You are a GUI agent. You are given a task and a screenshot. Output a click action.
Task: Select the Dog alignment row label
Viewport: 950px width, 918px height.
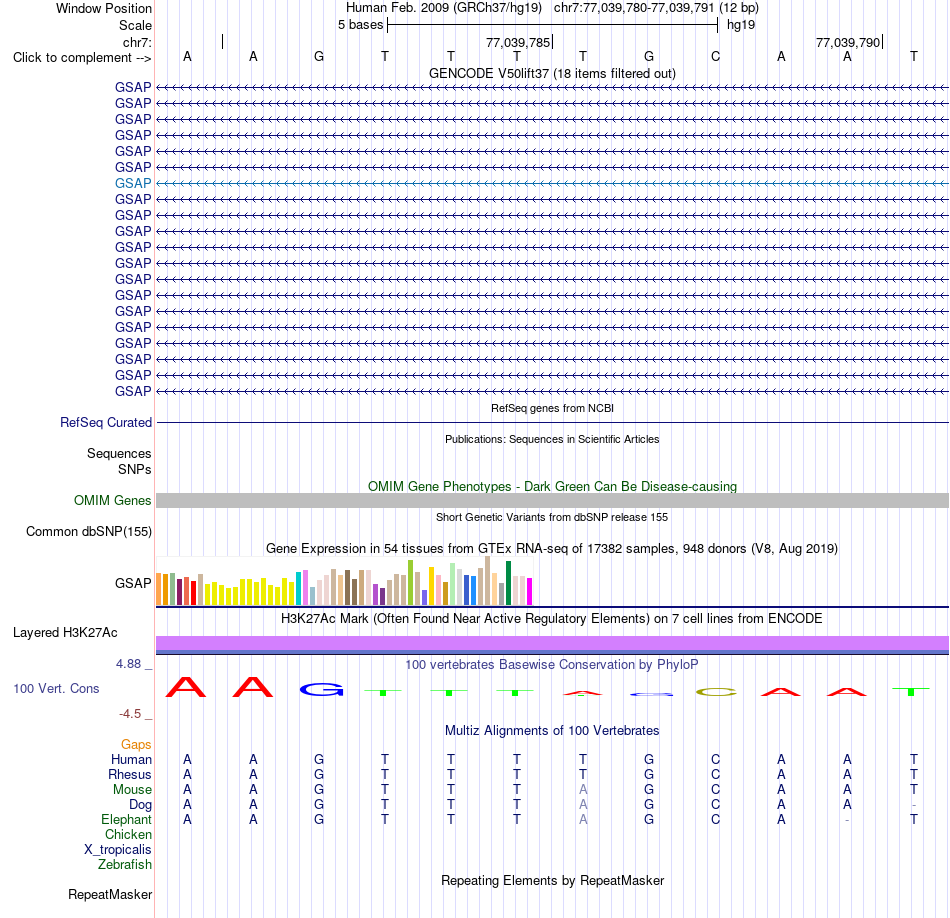(140, 805)
